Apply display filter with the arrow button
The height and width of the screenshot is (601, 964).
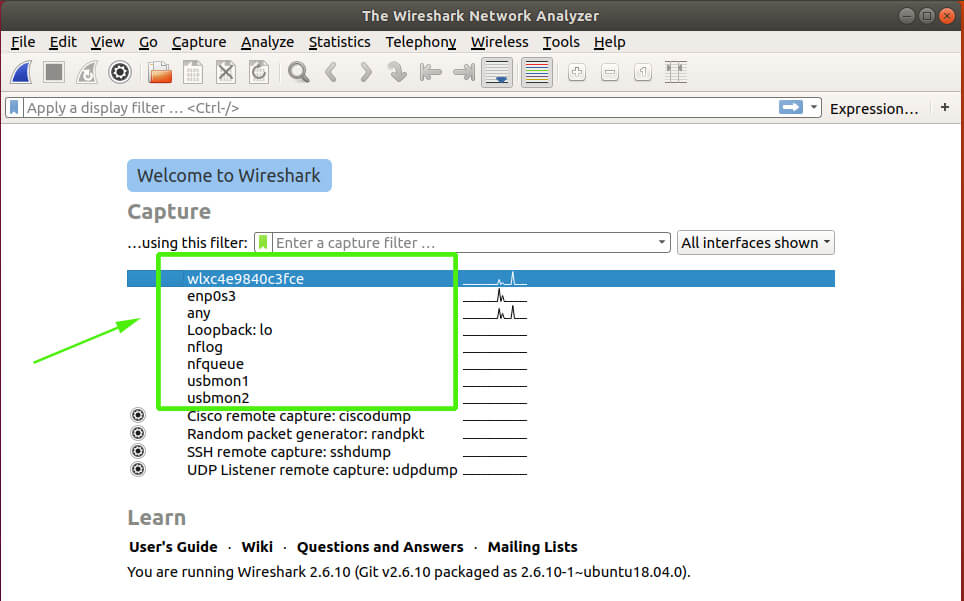[791, 108]
